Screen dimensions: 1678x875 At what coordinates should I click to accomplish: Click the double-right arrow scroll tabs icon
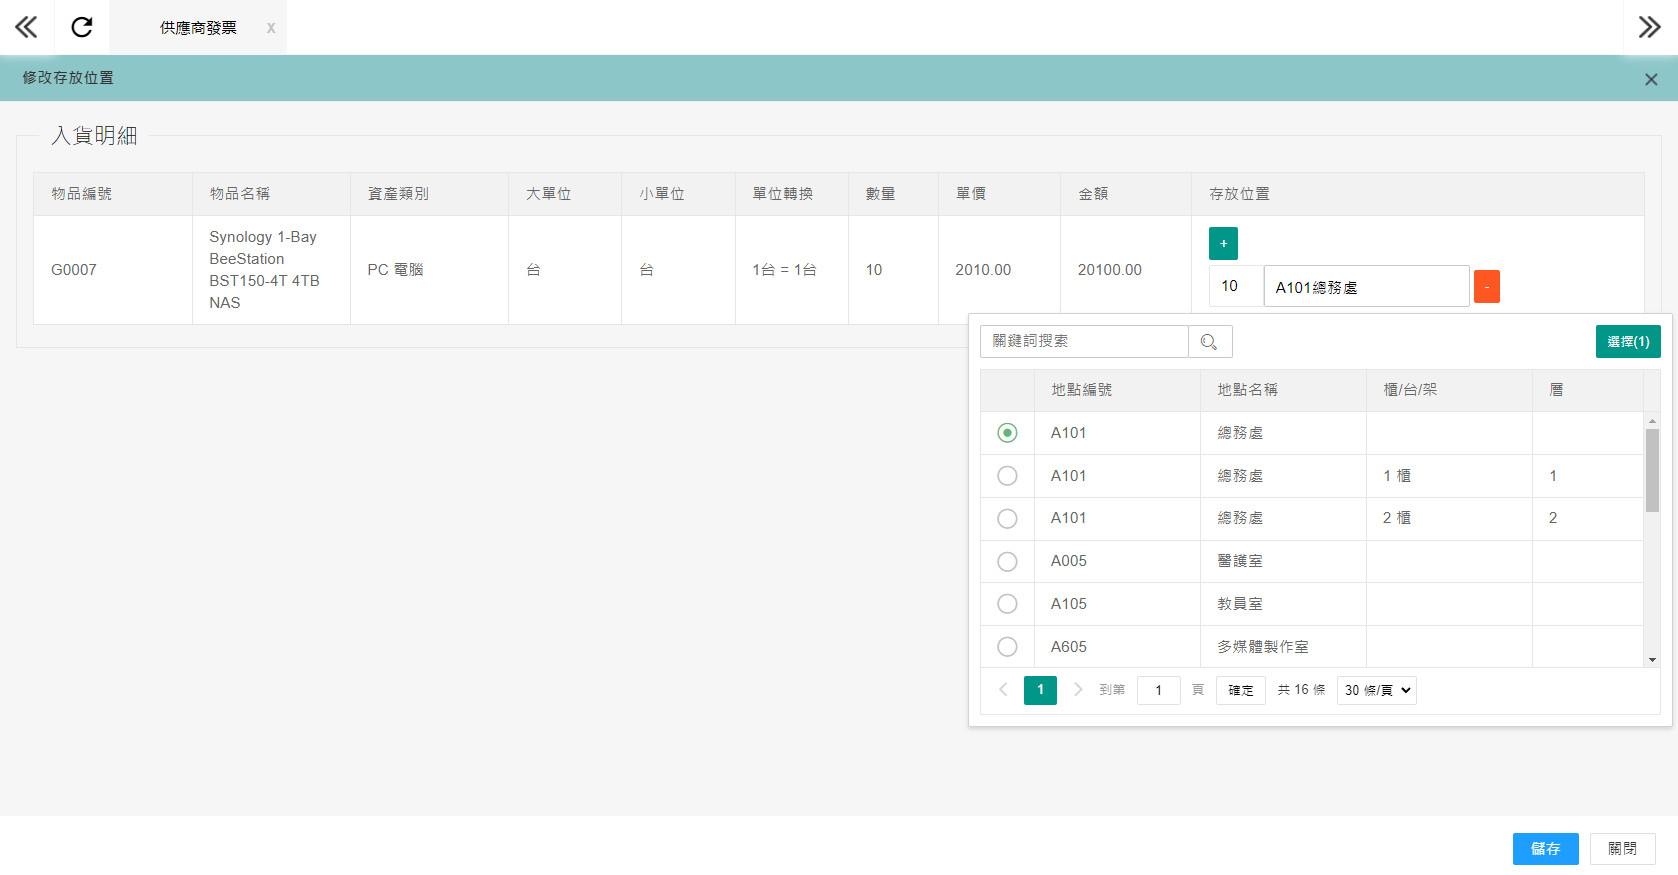[1649, 27]
